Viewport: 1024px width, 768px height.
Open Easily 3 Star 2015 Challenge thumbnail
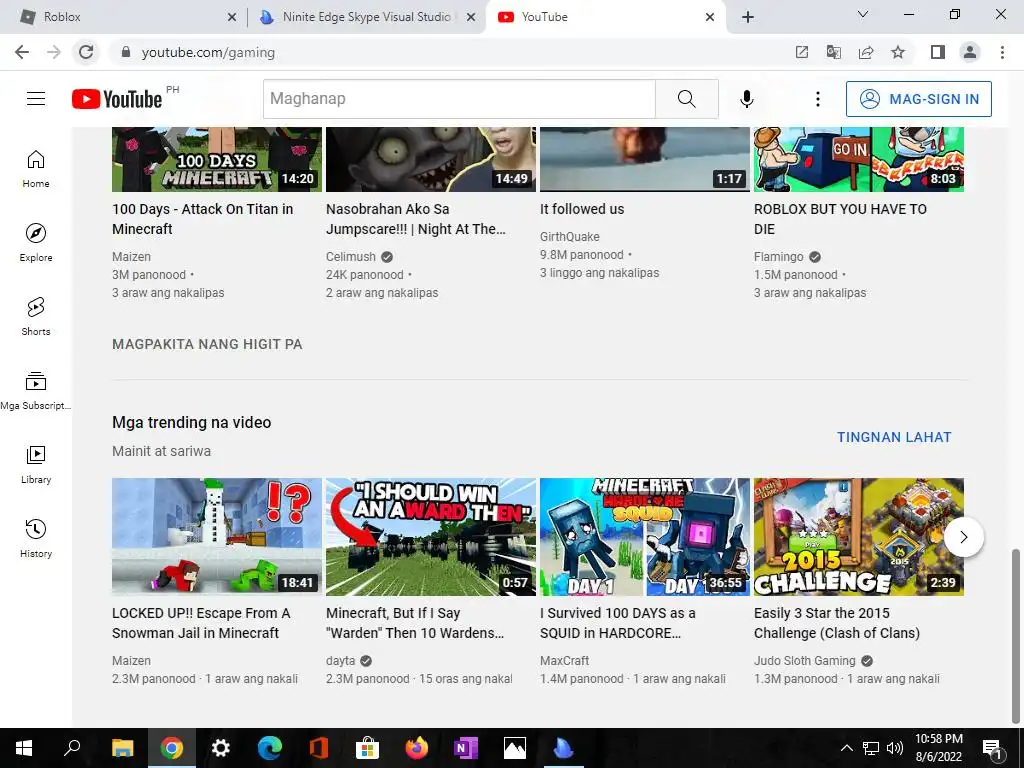pyautogui.click(x=859, y=537)
